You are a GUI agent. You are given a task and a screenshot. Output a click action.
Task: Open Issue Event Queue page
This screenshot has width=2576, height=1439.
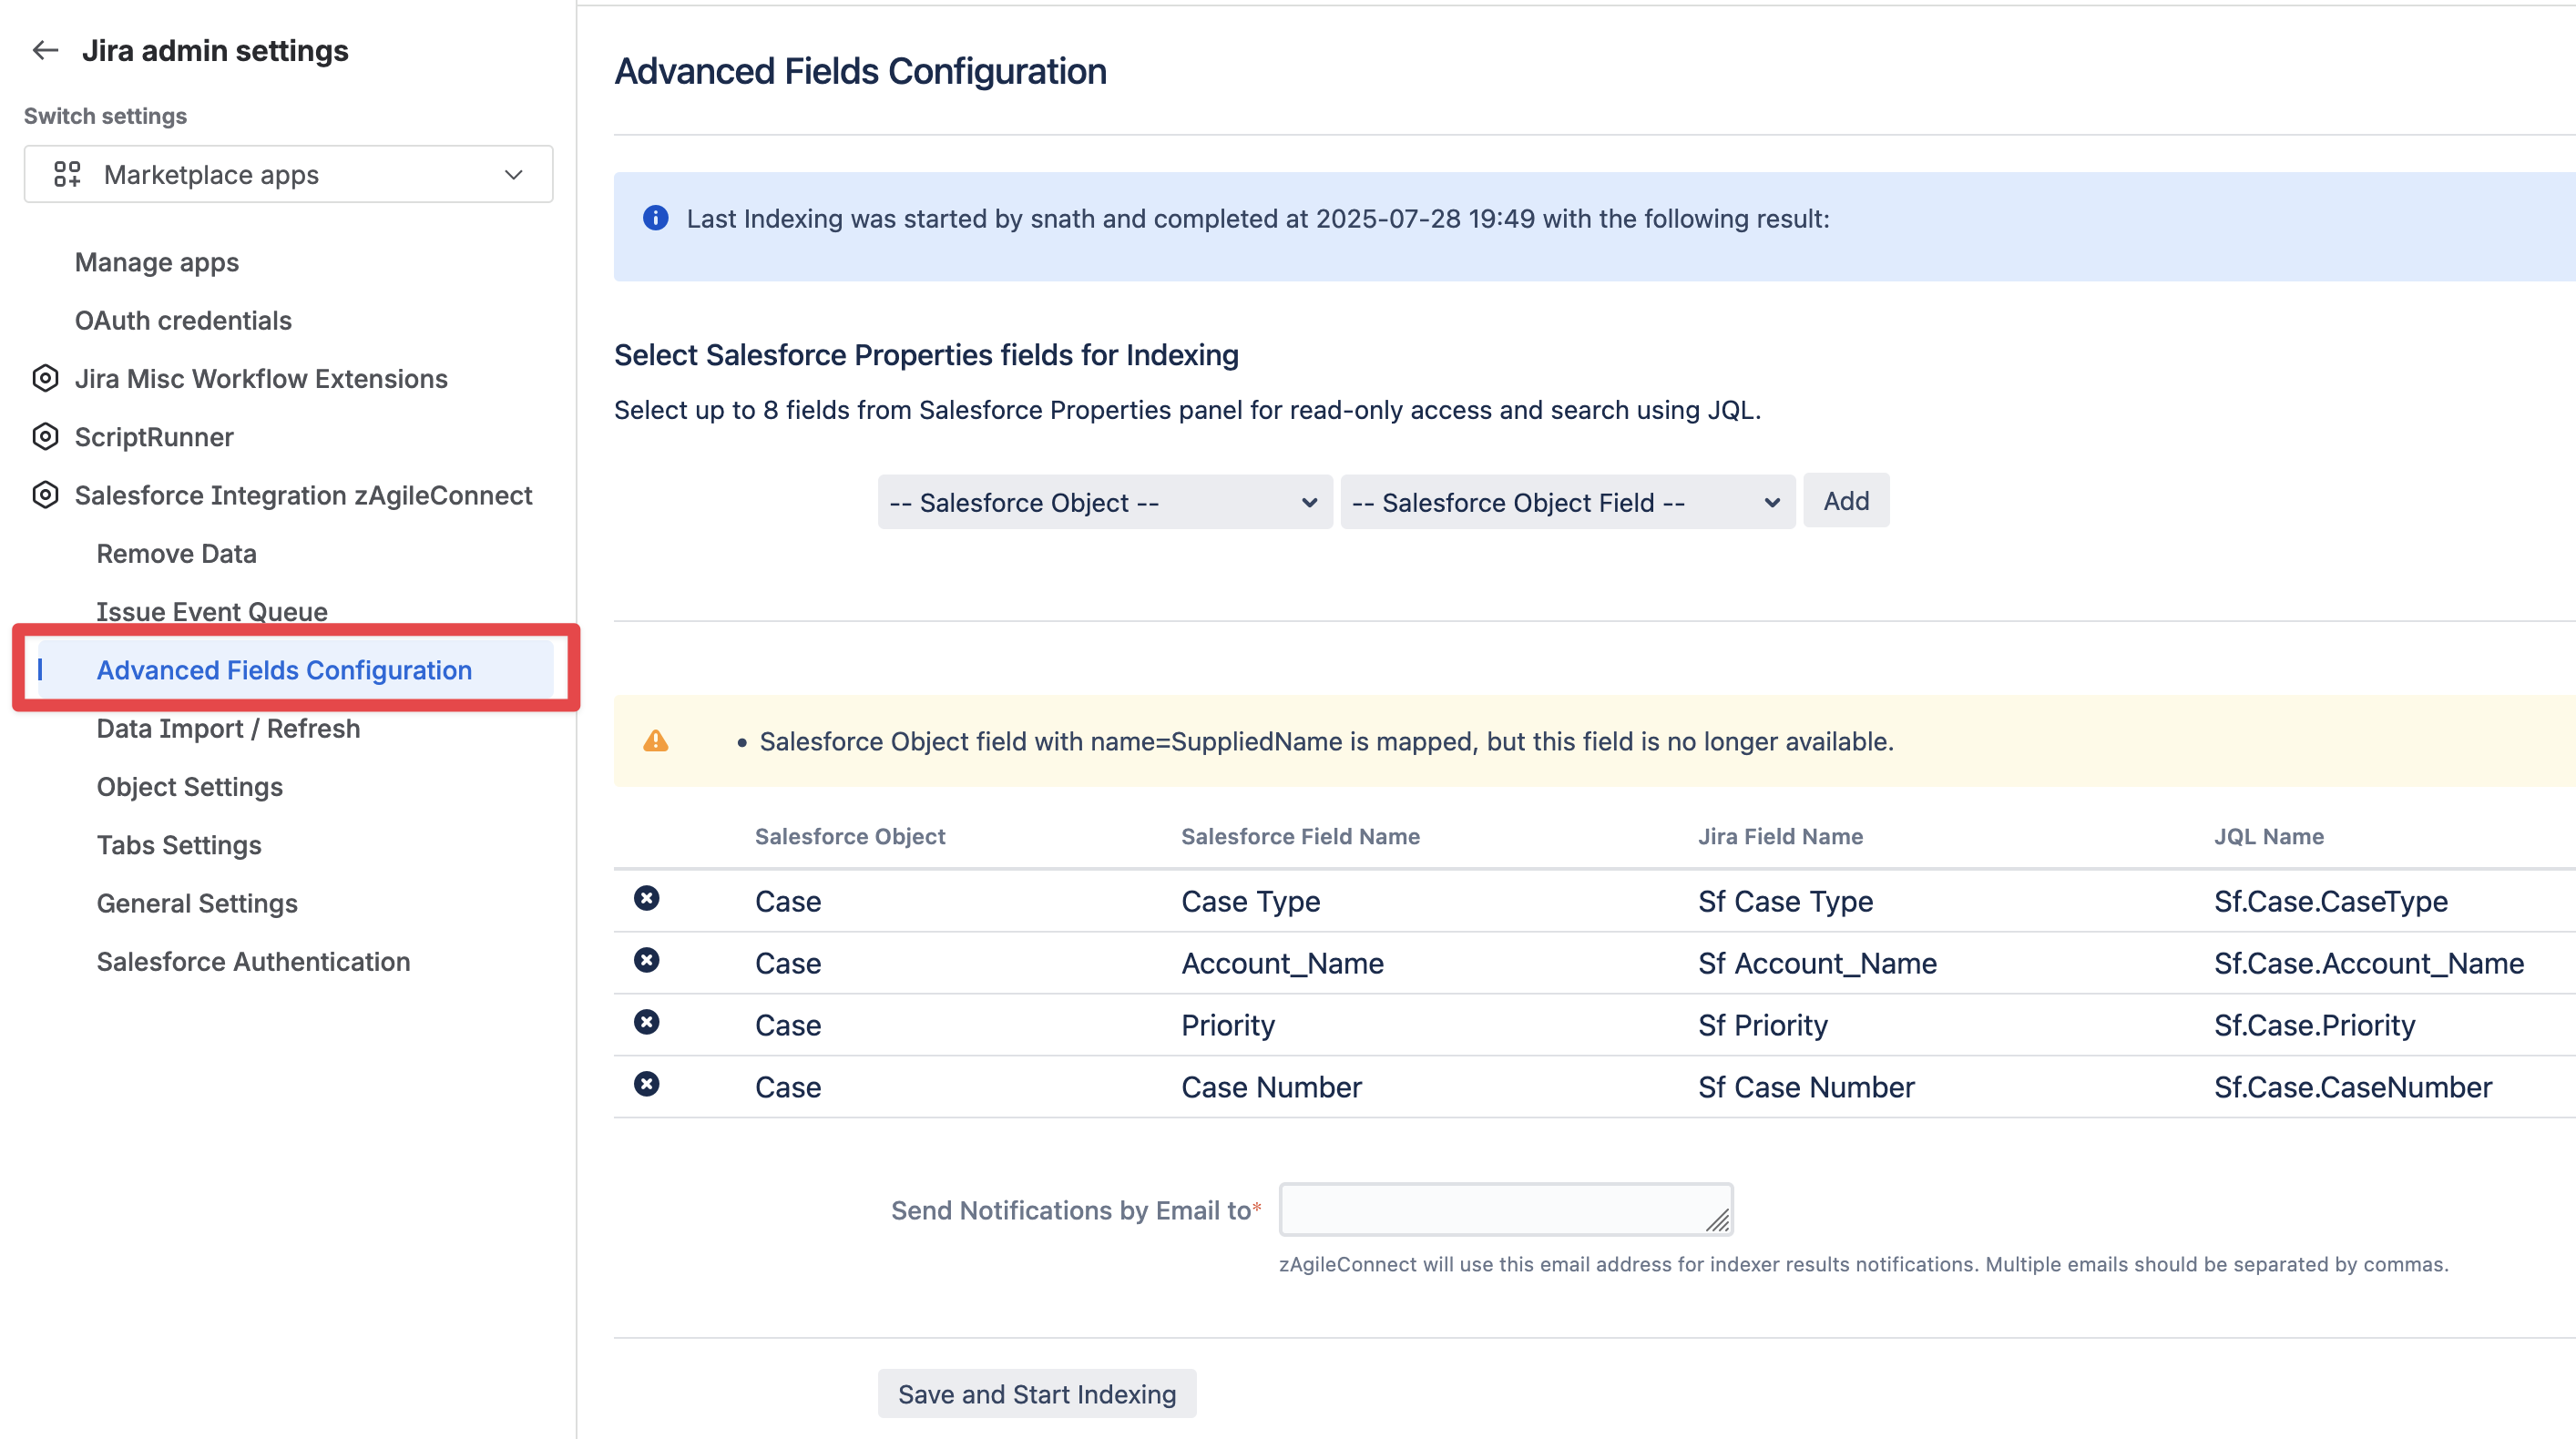[212, 611]
